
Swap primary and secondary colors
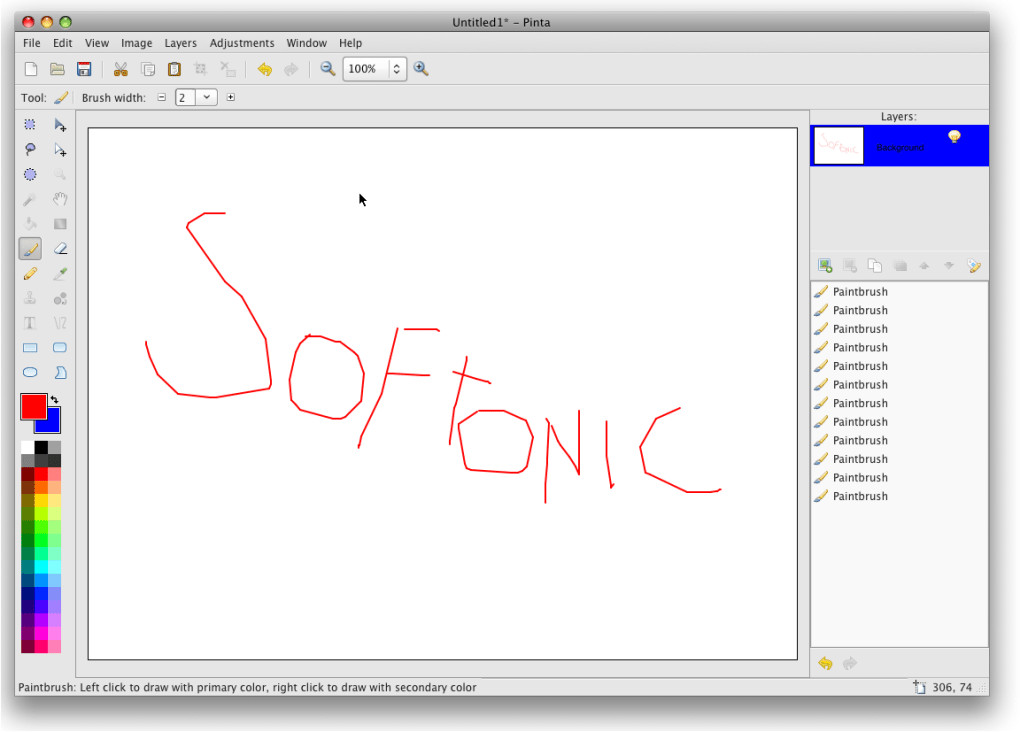55,400
